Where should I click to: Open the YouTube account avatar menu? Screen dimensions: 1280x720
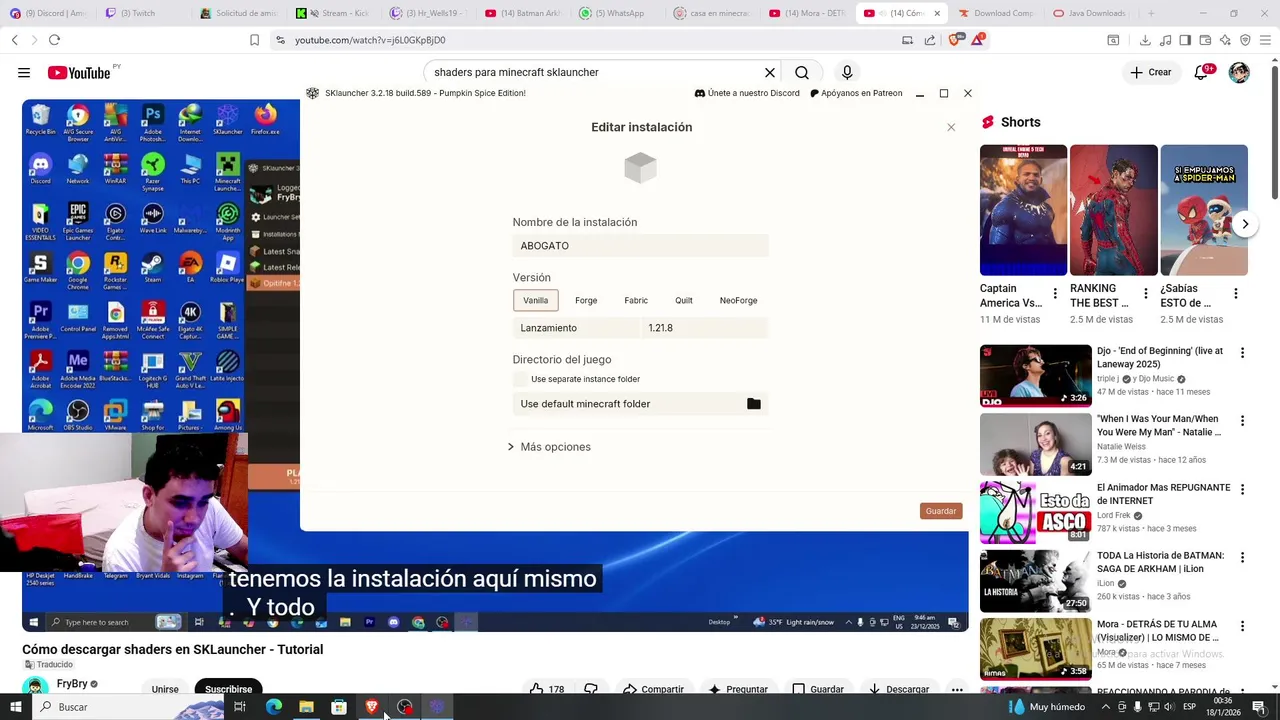tap(1239, 73)
